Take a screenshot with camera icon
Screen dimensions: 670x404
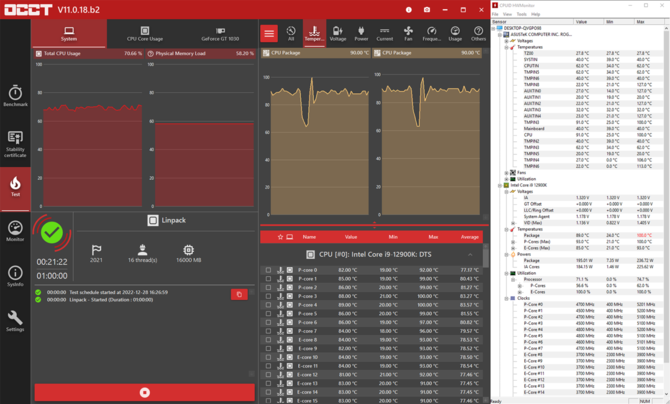pos(427,9)
